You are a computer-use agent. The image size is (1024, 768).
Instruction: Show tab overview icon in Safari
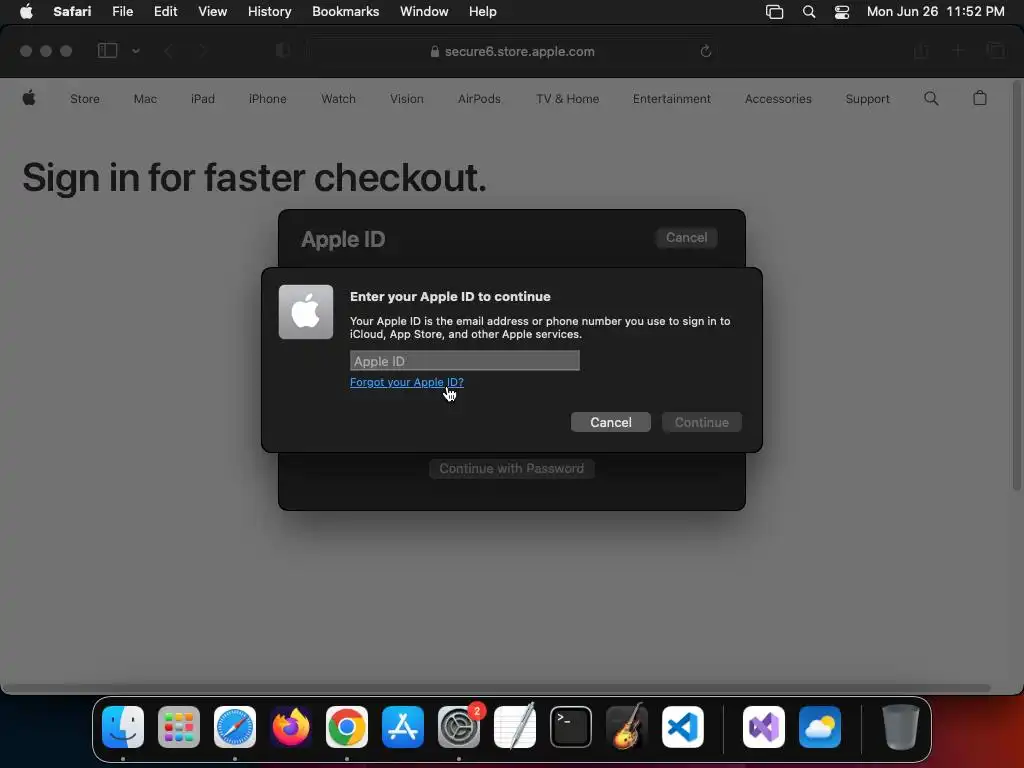pyautogui.click(x=995, y=50)
